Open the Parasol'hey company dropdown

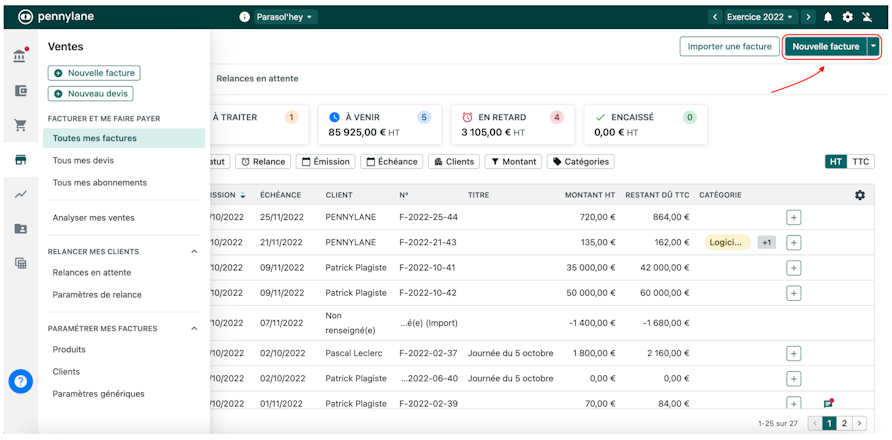[284, 17]
